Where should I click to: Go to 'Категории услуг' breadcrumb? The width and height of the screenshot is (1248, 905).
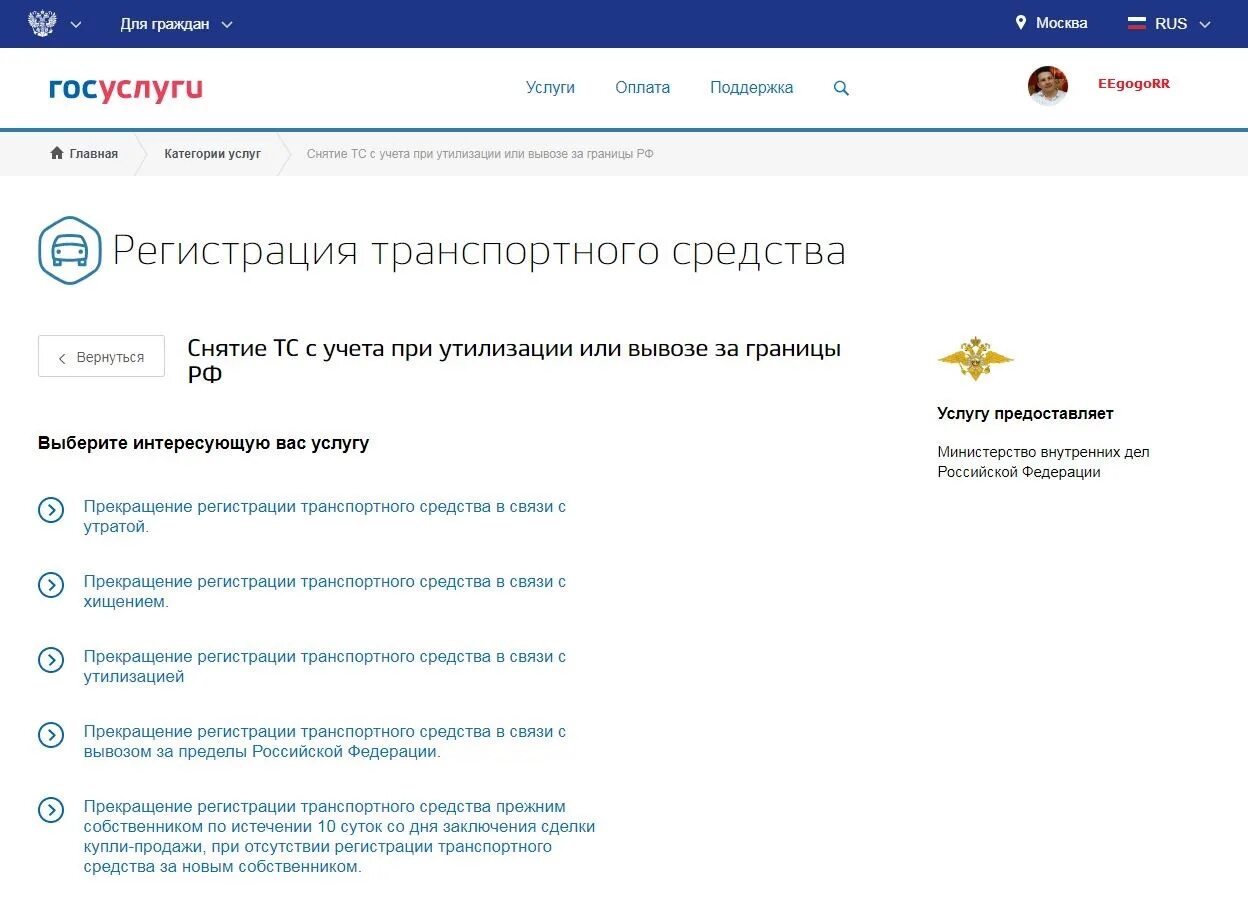coord(213,154)
